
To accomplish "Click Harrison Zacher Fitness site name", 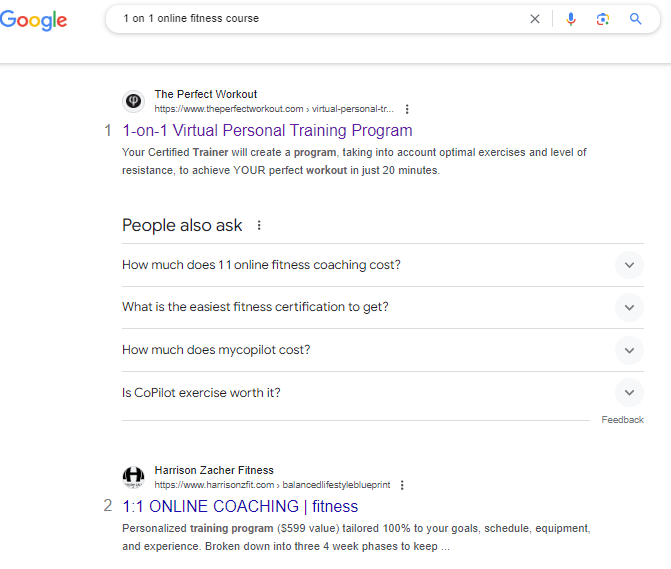I will tap(214, 470).
